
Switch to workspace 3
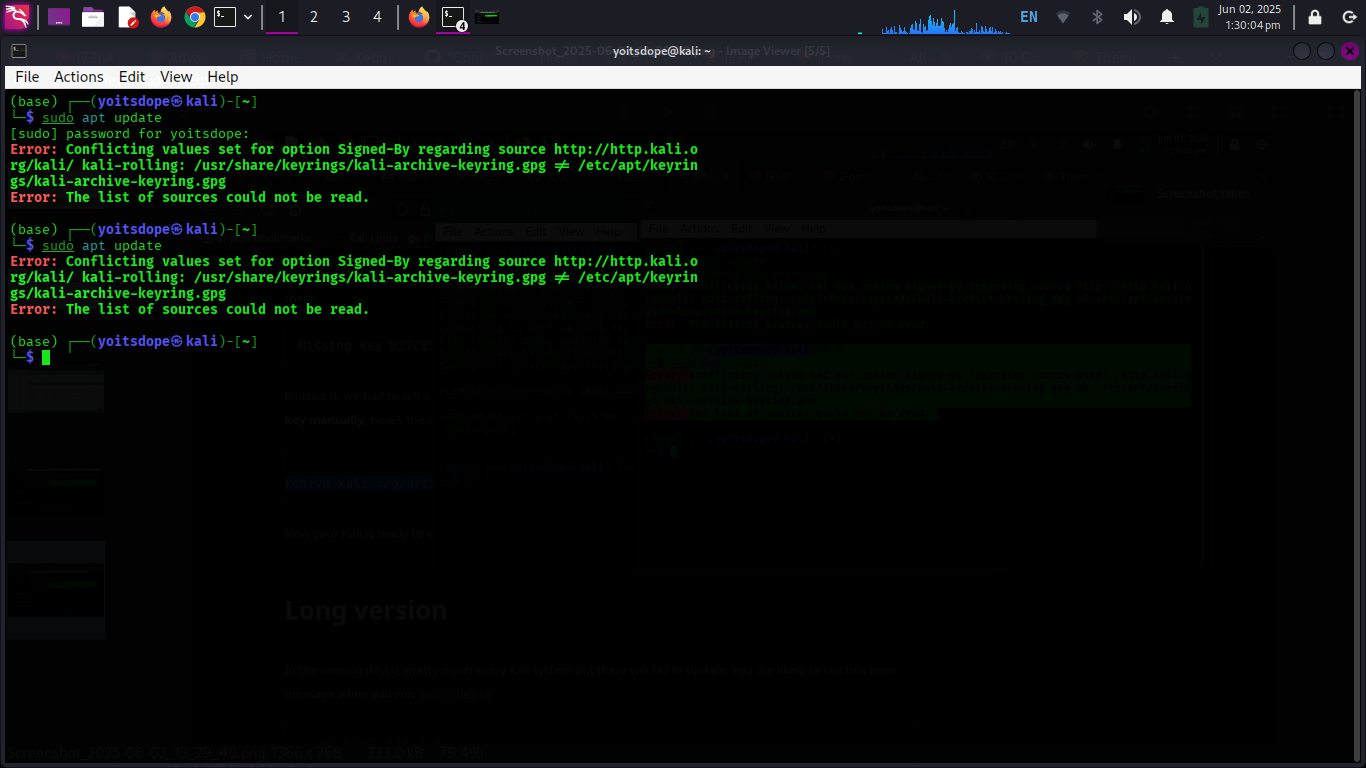(346, 17)
